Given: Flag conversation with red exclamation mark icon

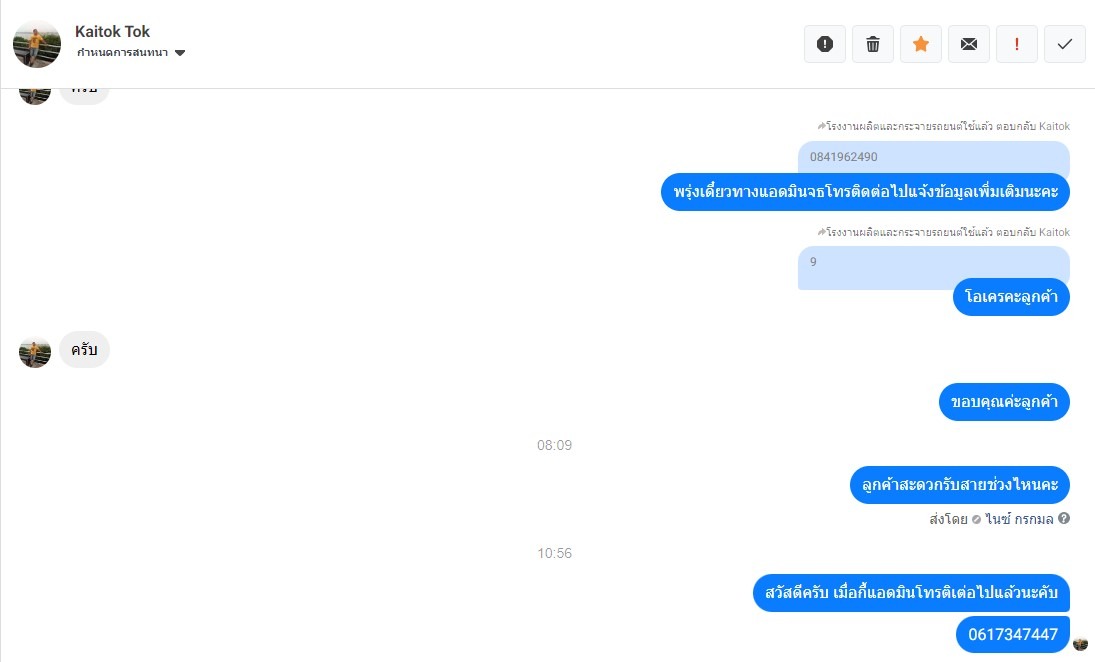Looking at the screenshot, I should [x=1017, y=44].
